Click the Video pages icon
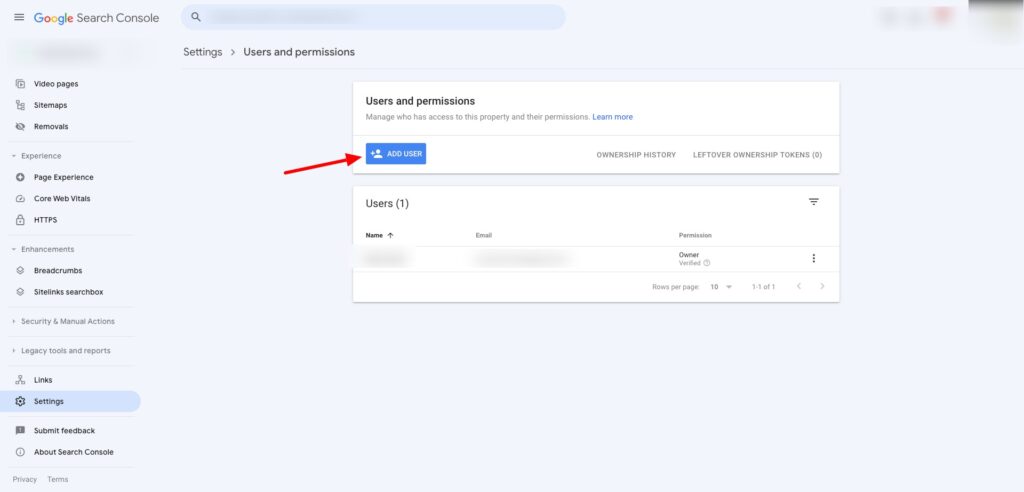 [20, 84]
